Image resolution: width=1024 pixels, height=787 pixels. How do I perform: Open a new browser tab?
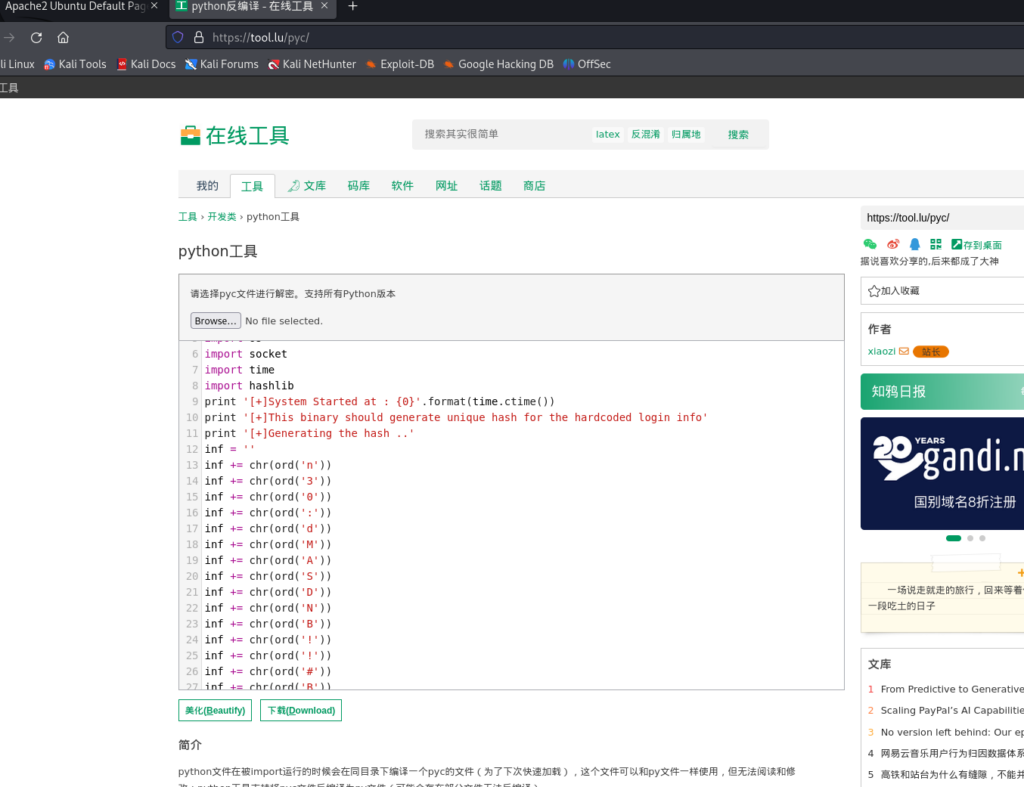352,7
